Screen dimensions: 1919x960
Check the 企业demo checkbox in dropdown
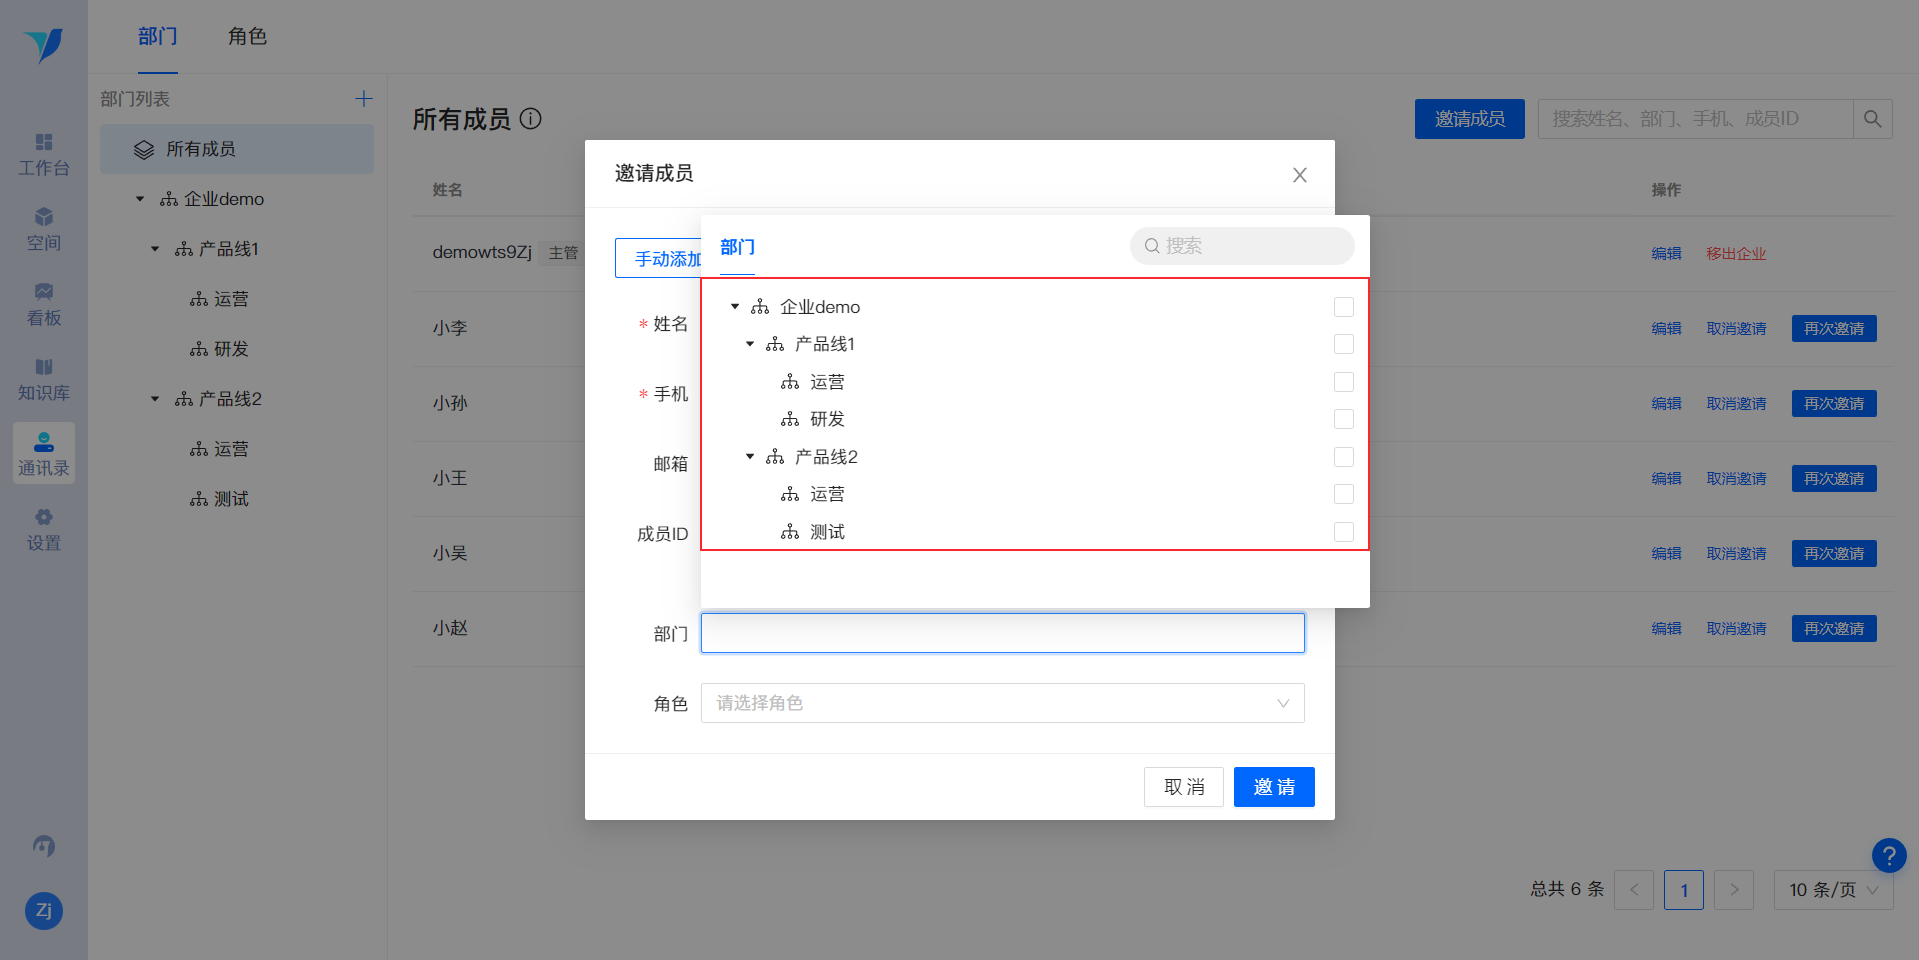click(x=1344, y=307)
